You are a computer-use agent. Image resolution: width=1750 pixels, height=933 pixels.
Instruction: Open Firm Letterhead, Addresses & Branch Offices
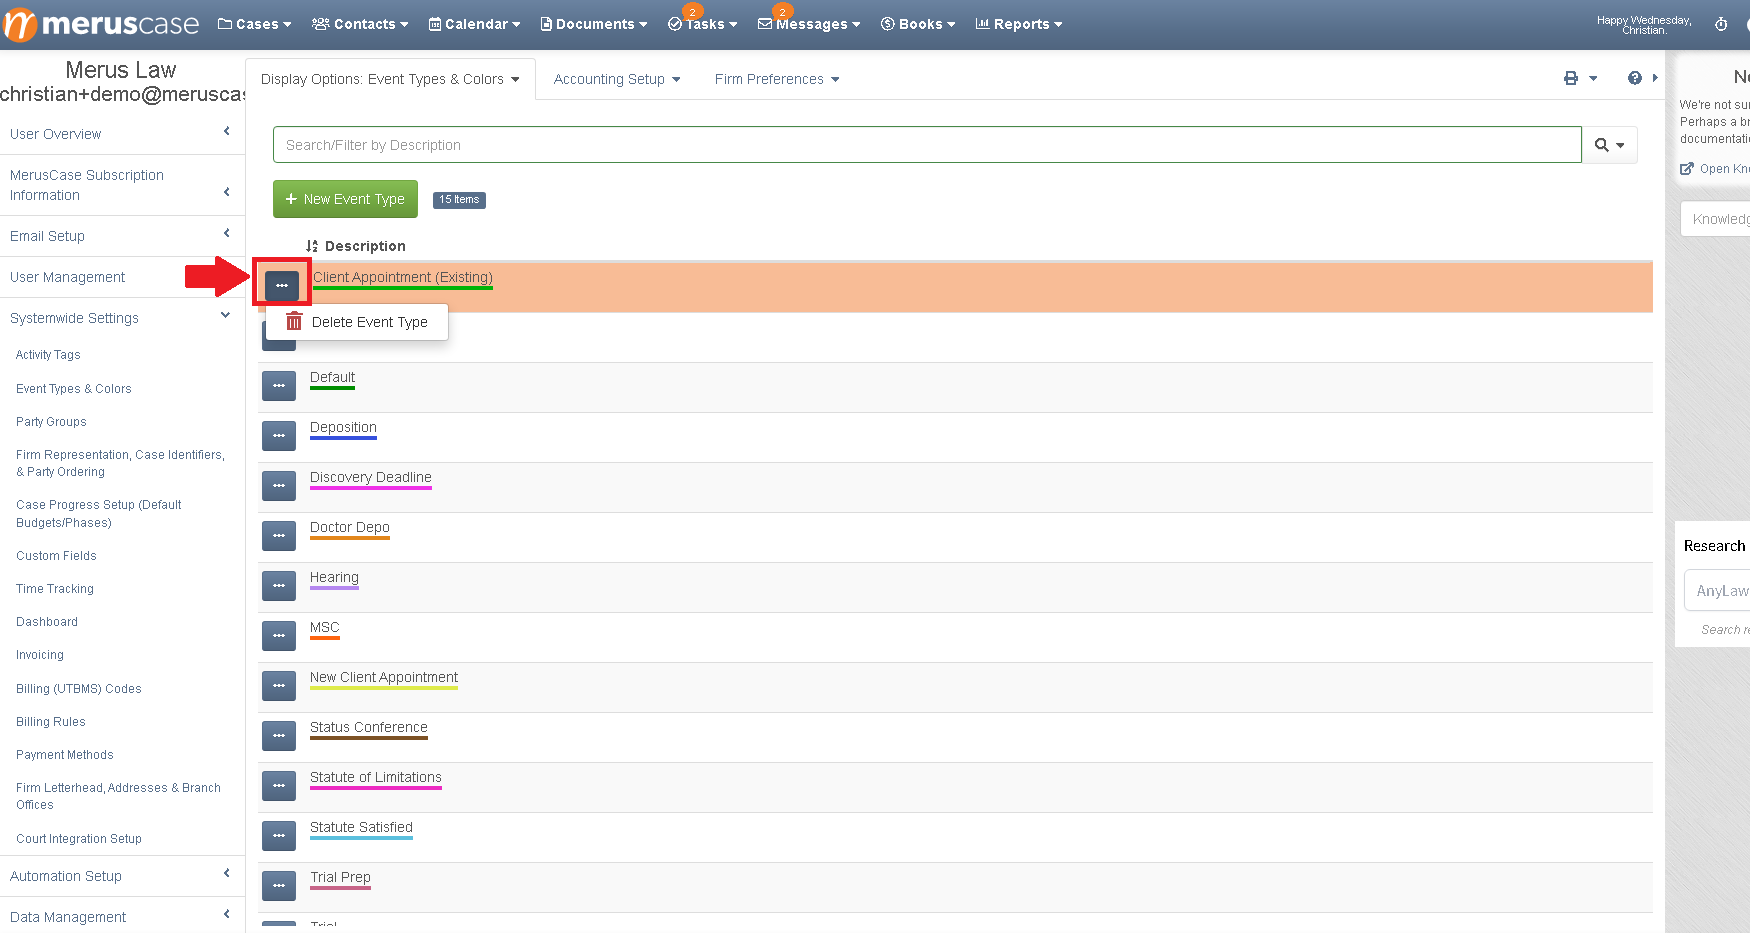click(x=118, y=796)
